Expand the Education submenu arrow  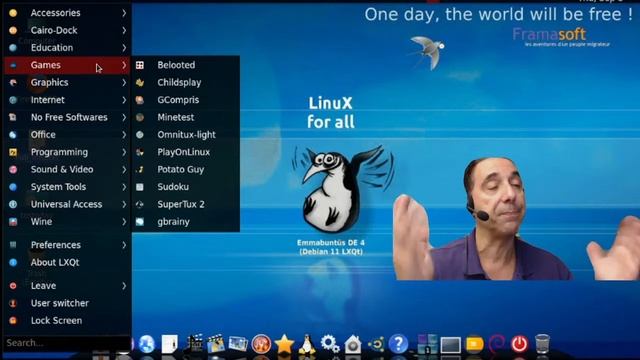[124, 48]
